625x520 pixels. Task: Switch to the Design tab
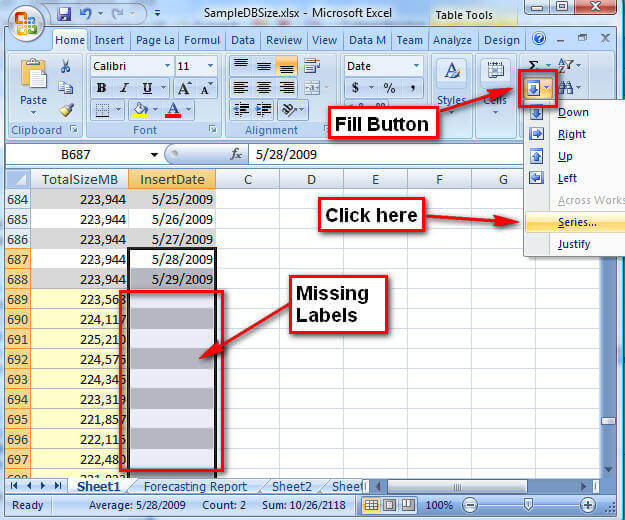[502, 40]
